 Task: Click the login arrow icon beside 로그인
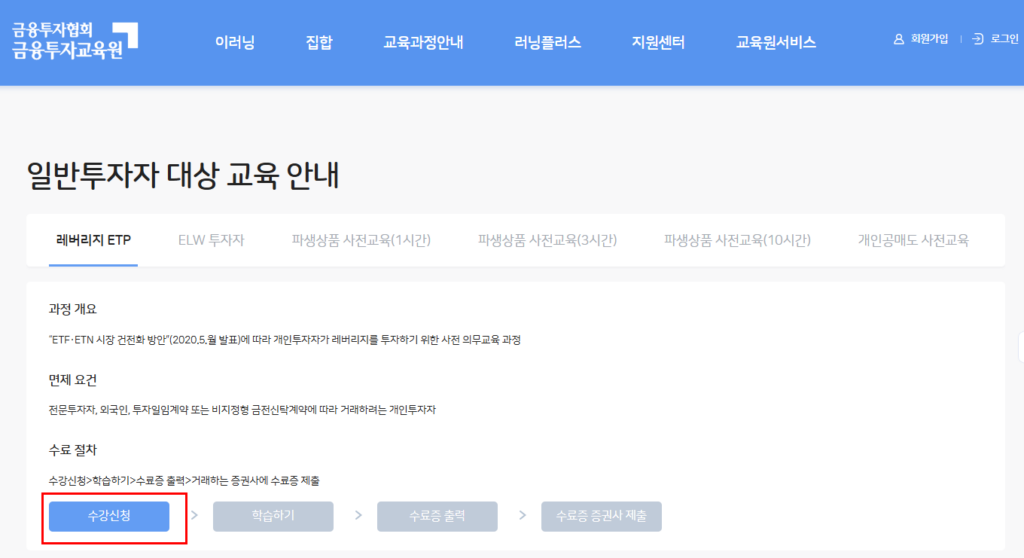pyautogui.click(x=978, y=39)
